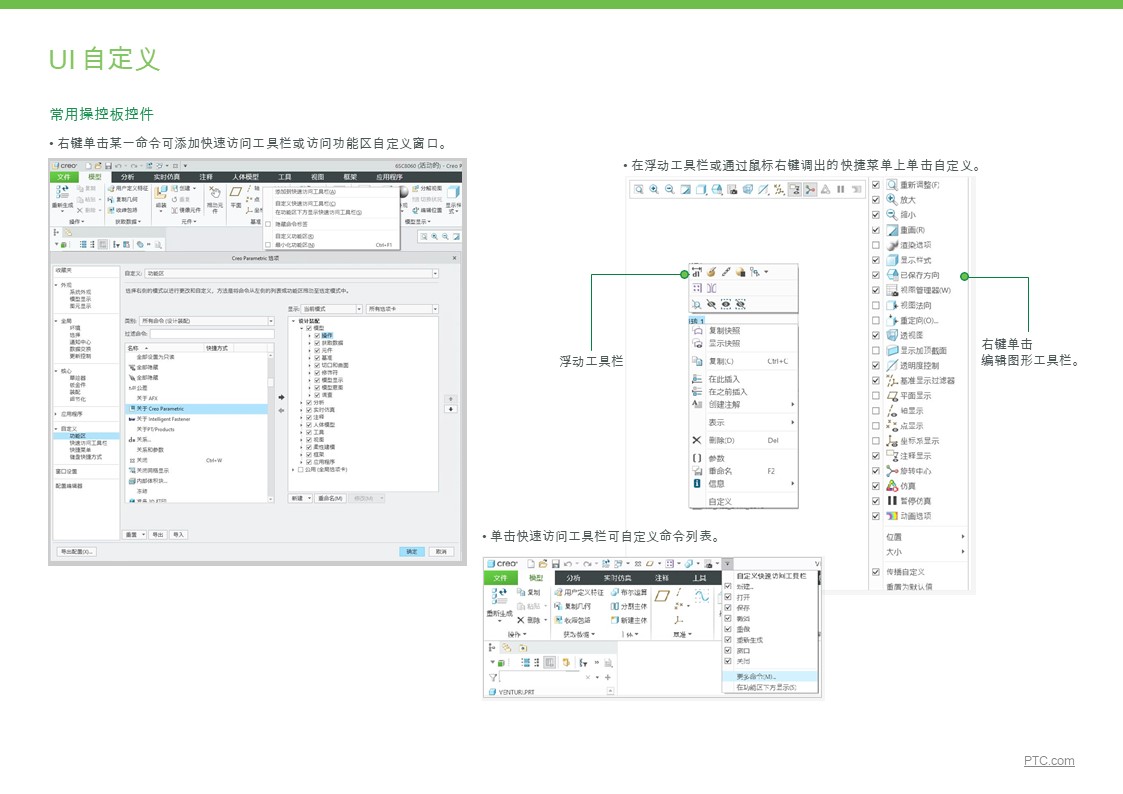
Task: Click 自定义 at bottom of context menu
Action: point(743,502)
